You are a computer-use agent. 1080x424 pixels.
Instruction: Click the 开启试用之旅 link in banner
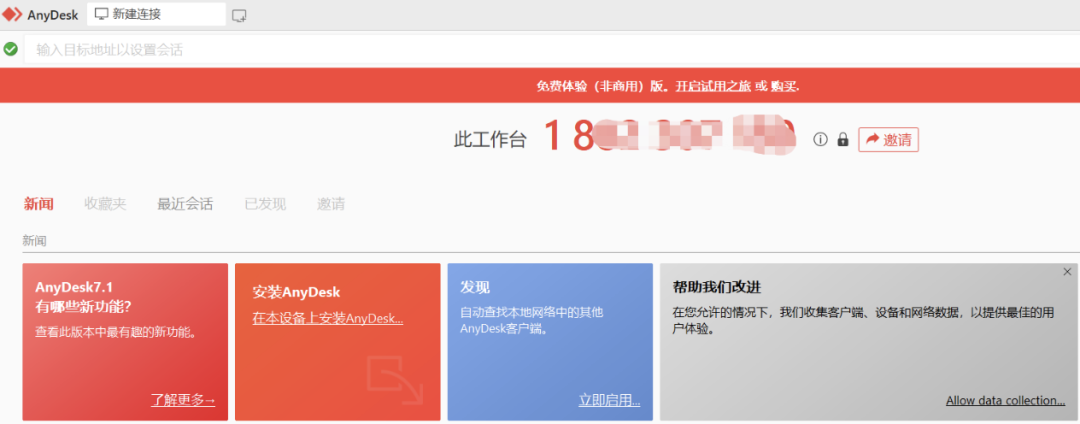point(714,87)
